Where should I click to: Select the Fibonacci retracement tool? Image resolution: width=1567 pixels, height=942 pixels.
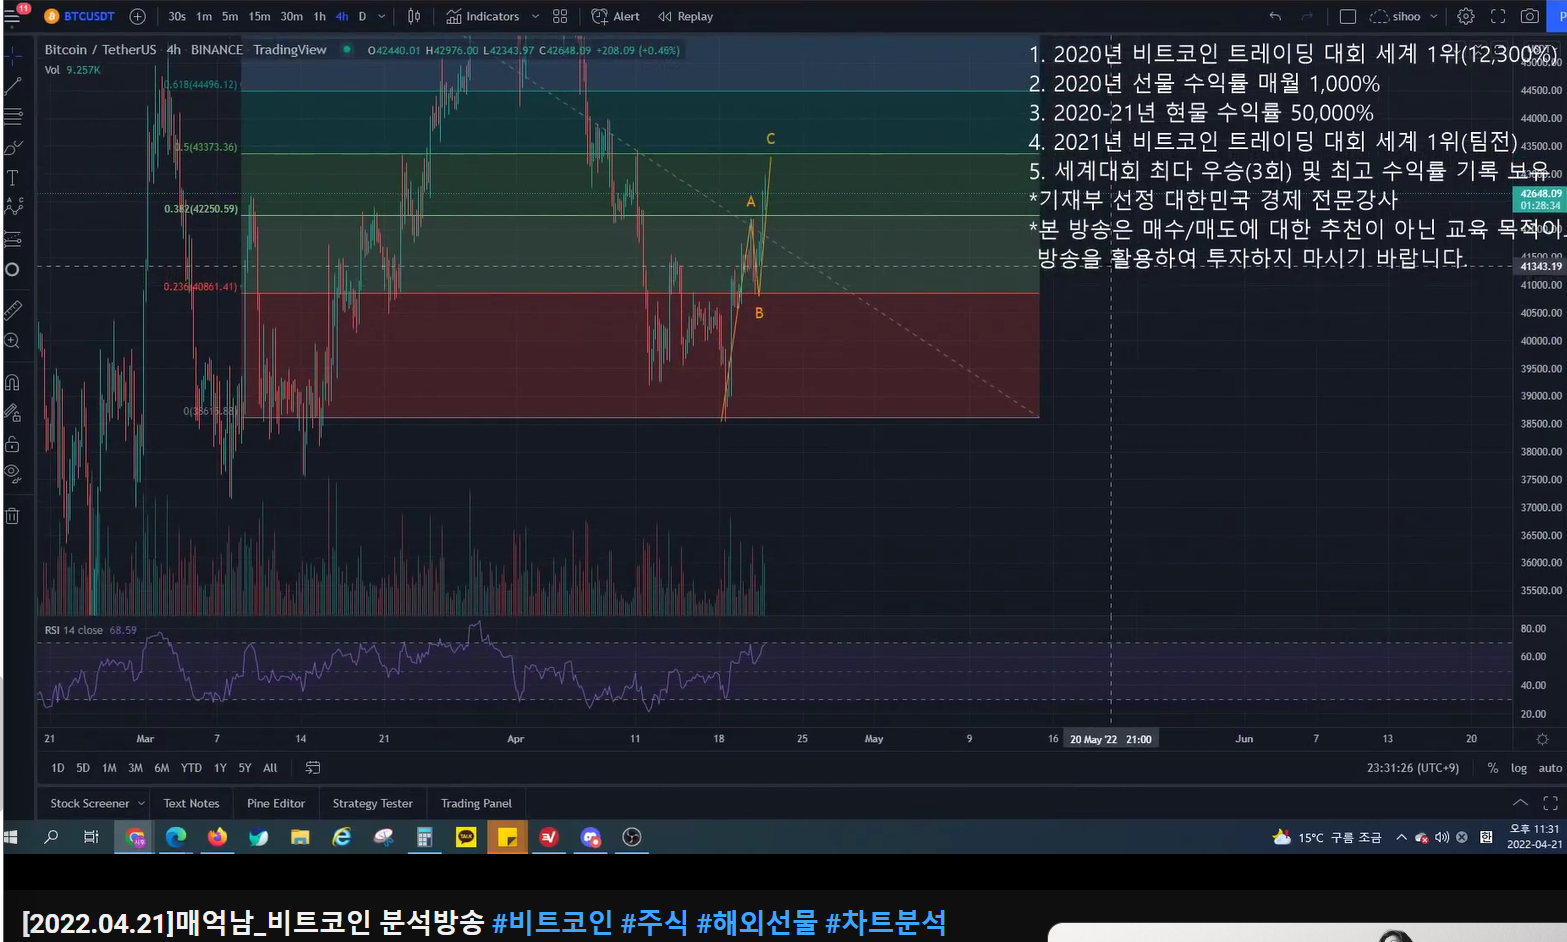tap(13, 117)
